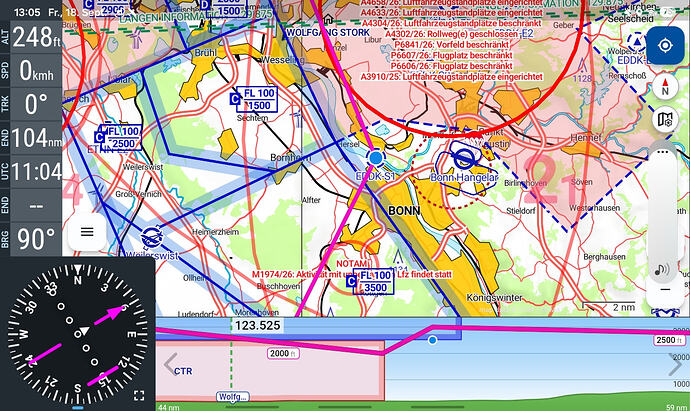Tap the 2 nm map scale bar
This screenshot has width=690, height=411.
609,307
